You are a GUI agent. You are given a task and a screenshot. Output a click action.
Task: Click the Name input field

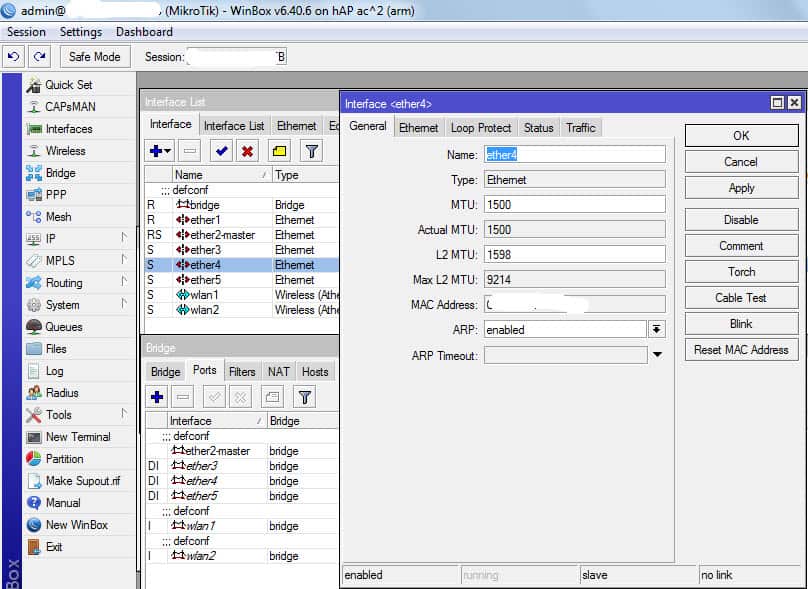point(575,155)
